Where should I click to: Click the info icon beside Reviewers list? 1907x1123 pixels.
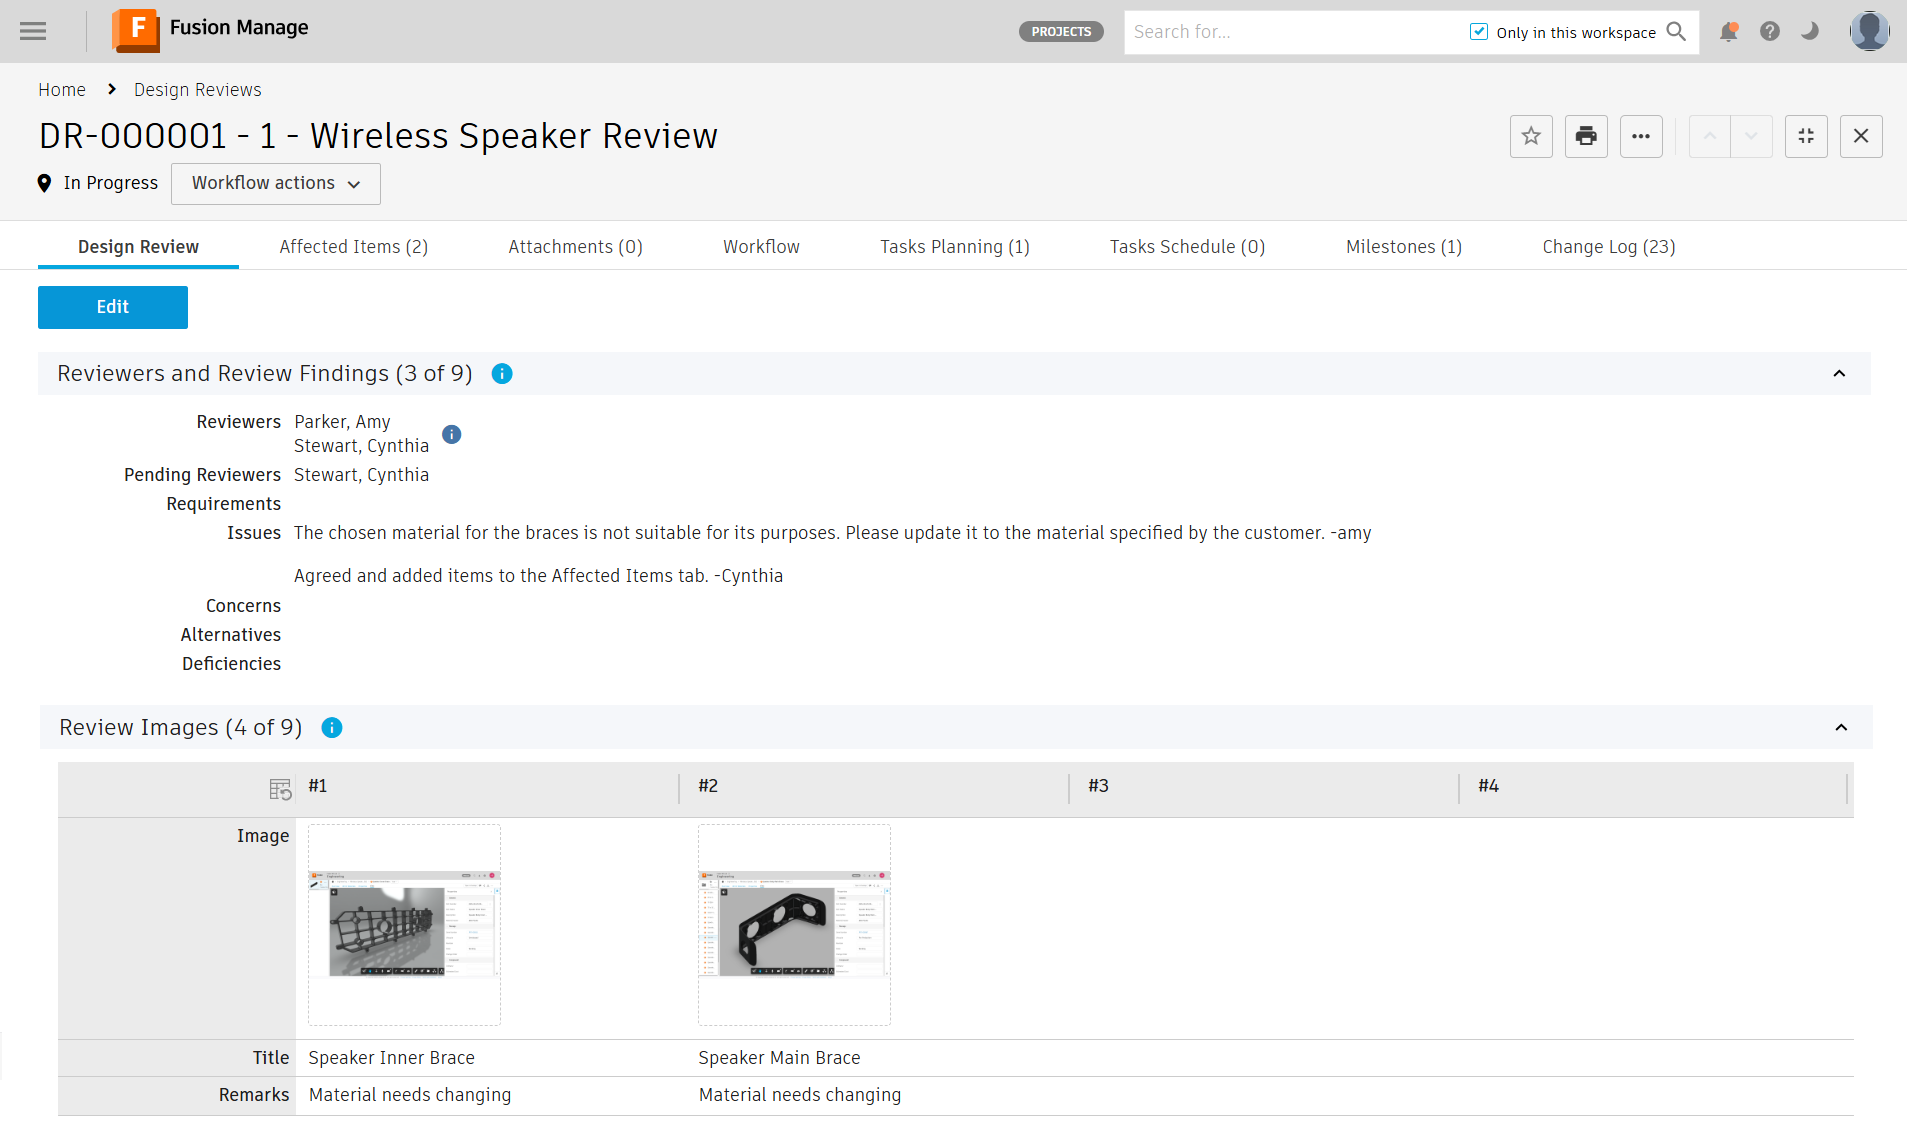point(451,434)
